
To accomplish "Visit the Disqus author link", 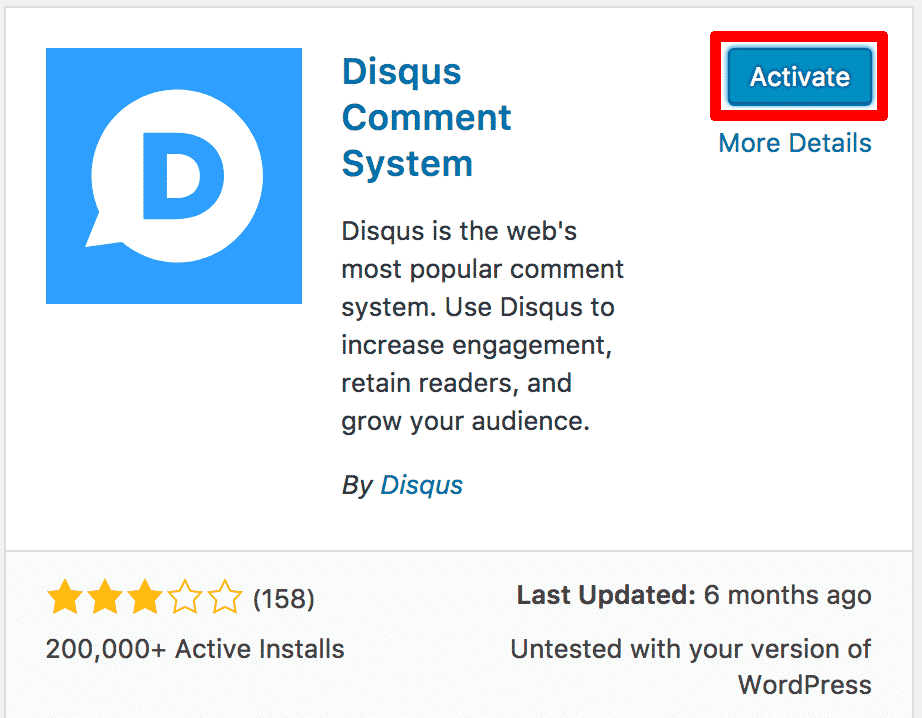I will point(422,485).
